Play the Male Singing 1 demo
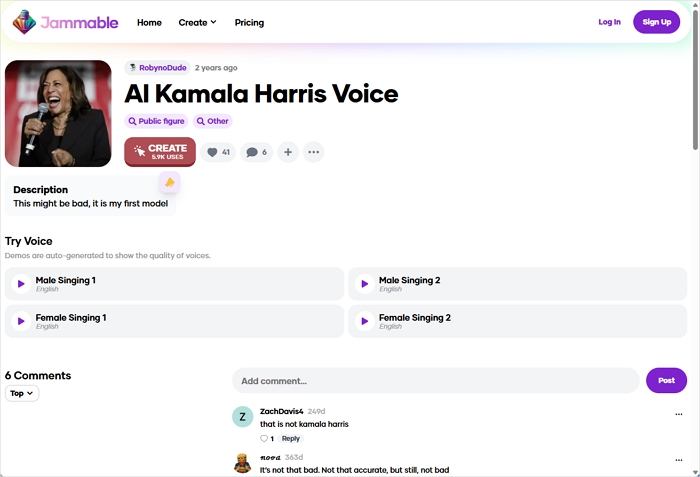Screen dimensions: 700x477 click(x=21, y=284)
